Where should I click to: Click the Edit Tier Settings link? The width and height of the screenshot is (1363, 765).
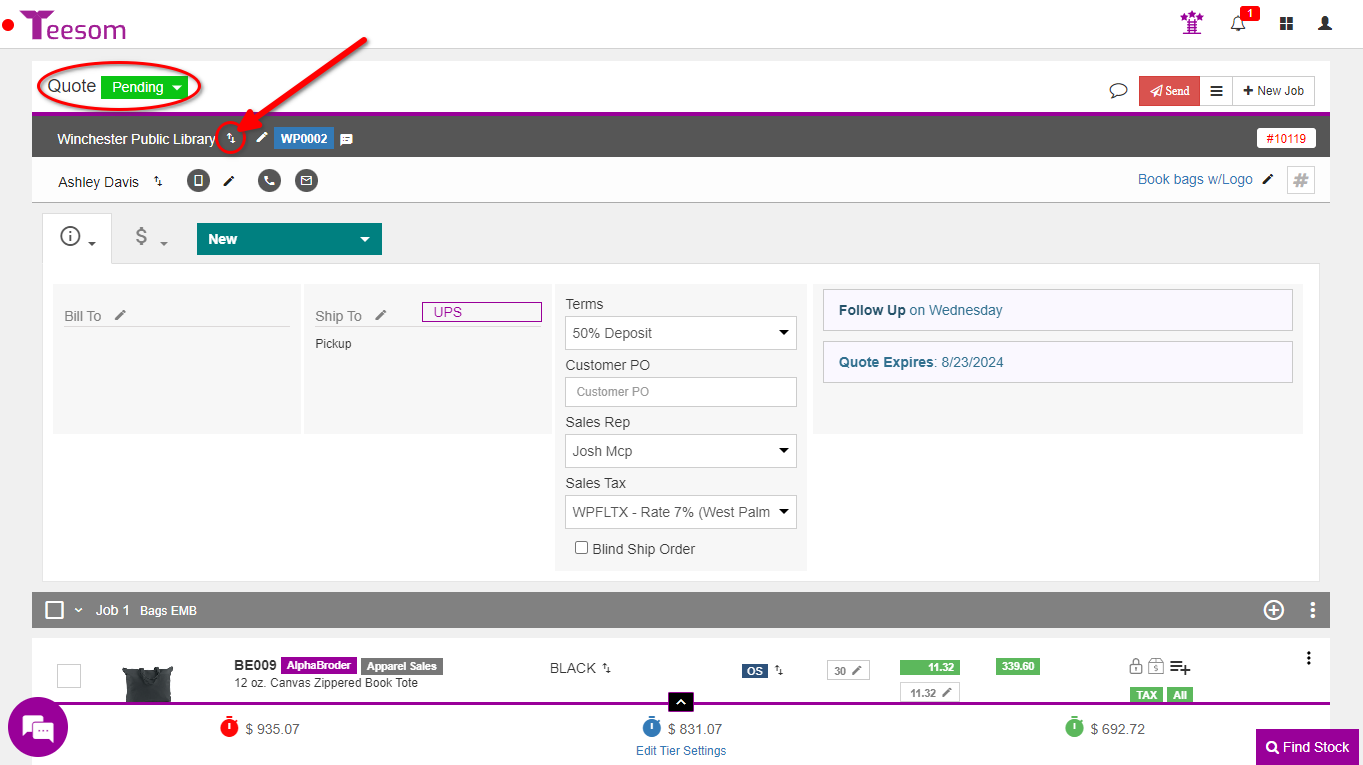click(681, 751)
